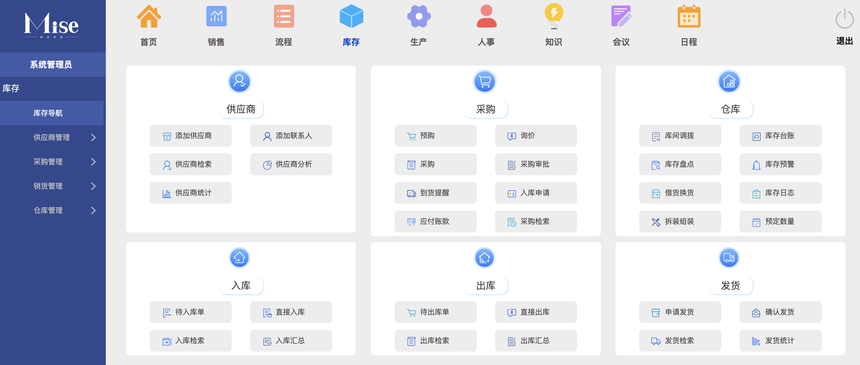Click 直接出库
This screenshot has width=860, height=365.
pos(536,312)
